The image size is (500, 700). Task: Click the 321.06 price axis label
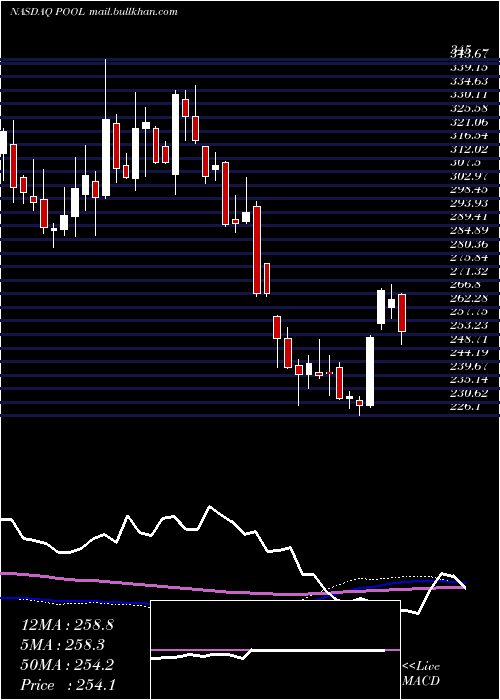(469, 121)
